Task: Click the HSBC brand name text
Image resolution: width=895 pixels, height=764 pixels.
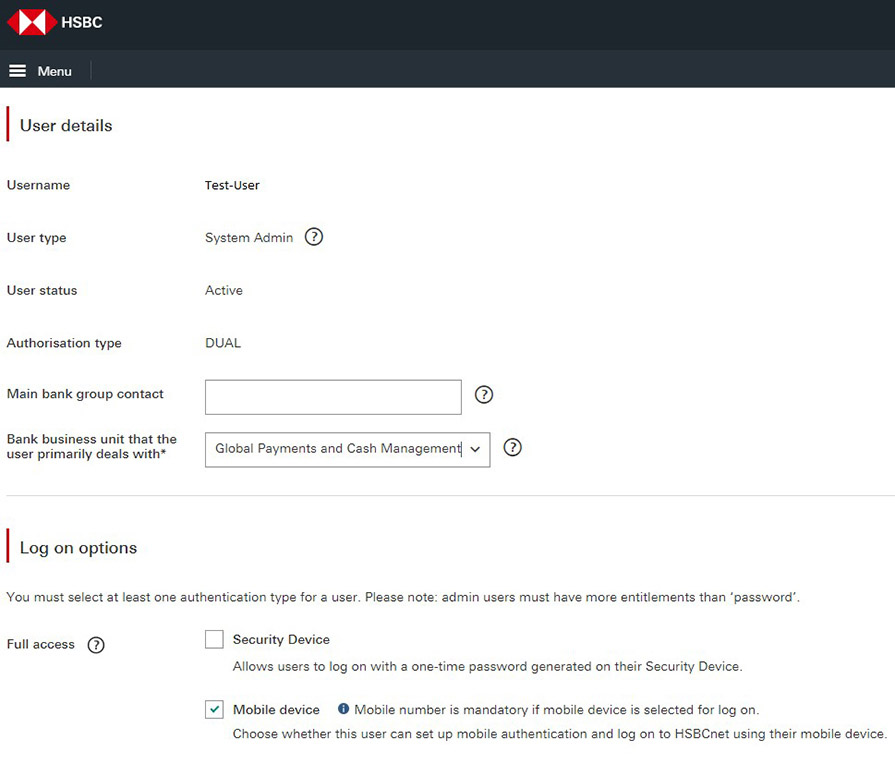Action: point(82,22)
